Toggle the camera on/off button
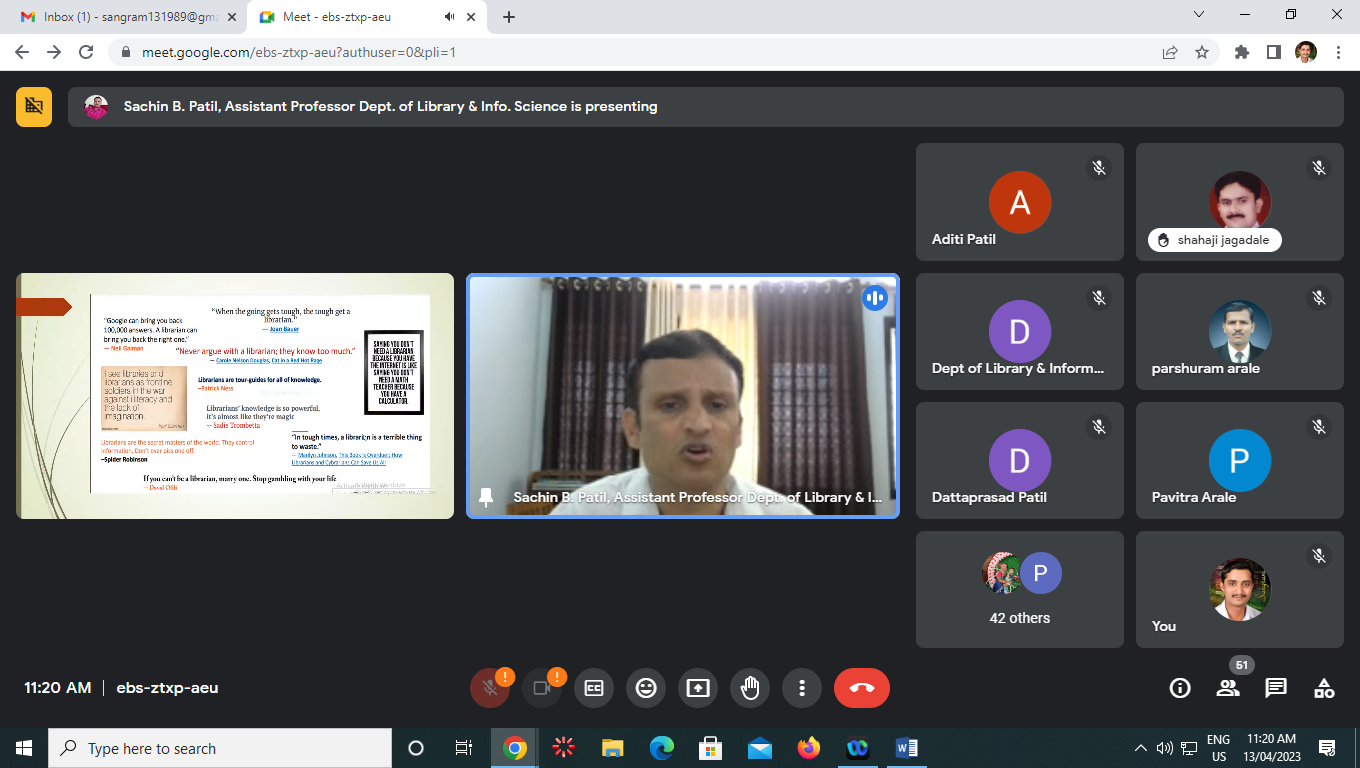 (x=542, y=688)
